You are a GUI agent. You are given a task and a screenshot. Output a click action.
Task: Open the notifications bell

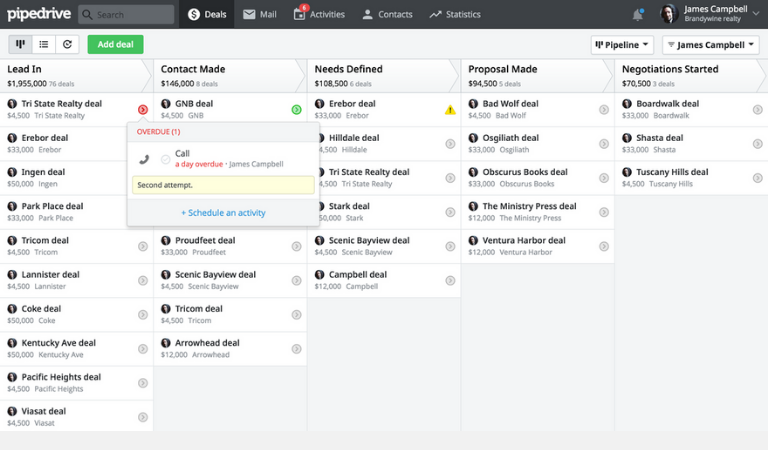point(637,15)
